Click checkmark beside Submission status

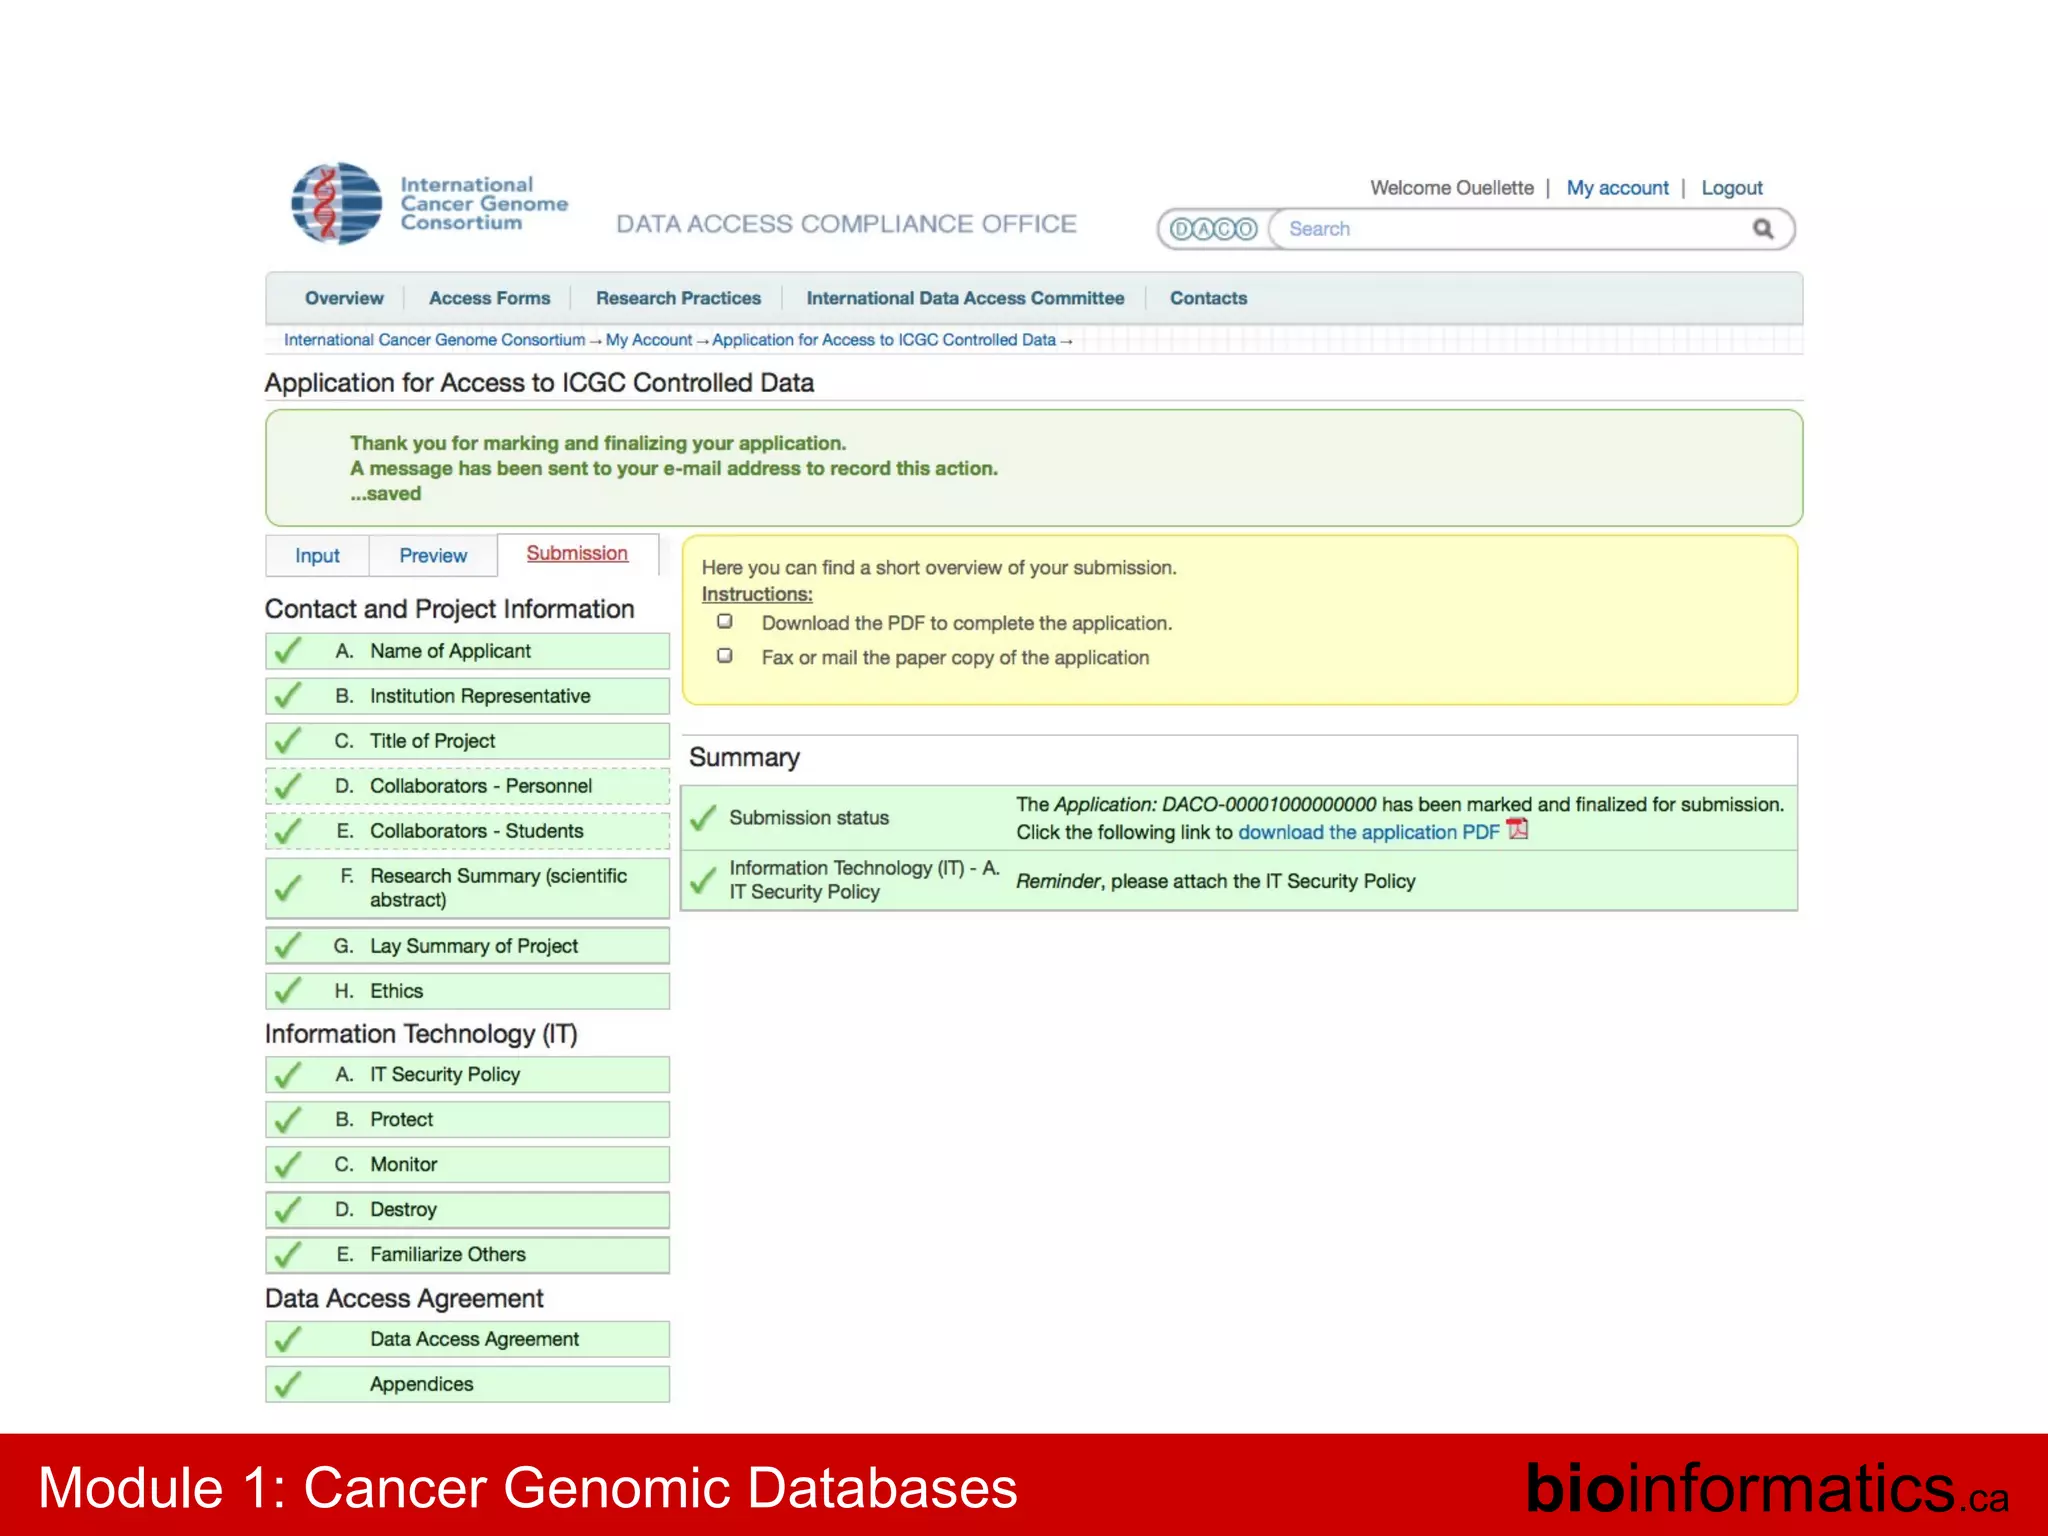pyautogui.click(x=703, y=818)
